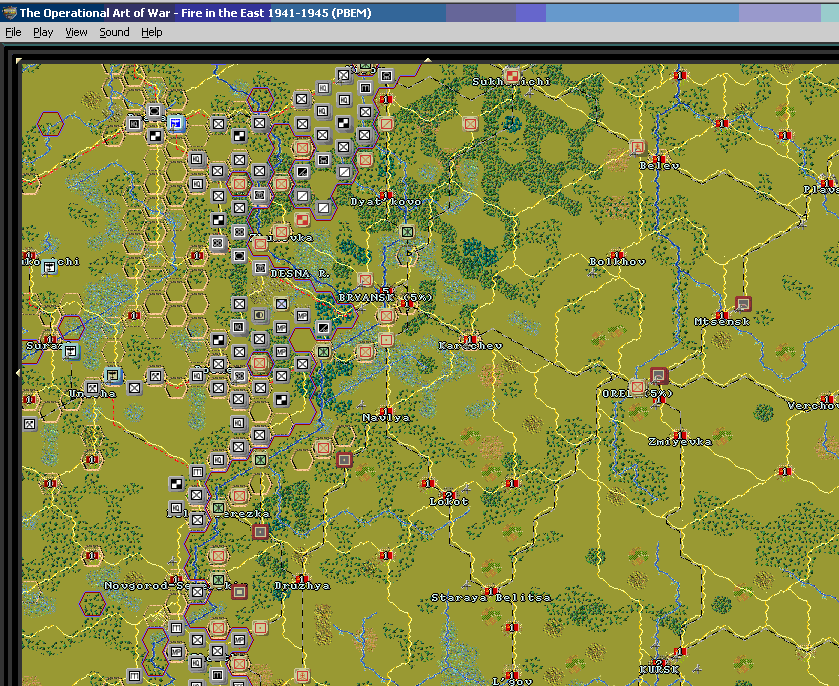Click the town label "Karachev"

(x=470, y=346)
